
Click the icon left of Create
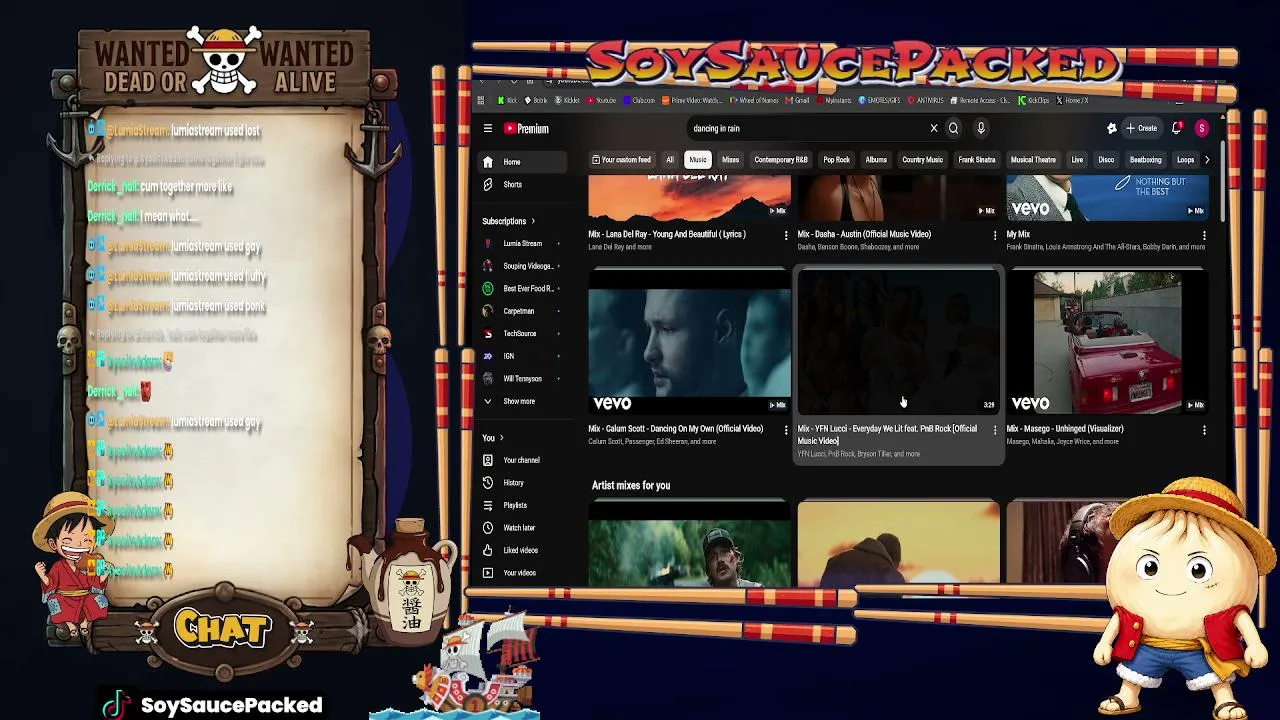pyautogui.click(x=1111, y=128)
